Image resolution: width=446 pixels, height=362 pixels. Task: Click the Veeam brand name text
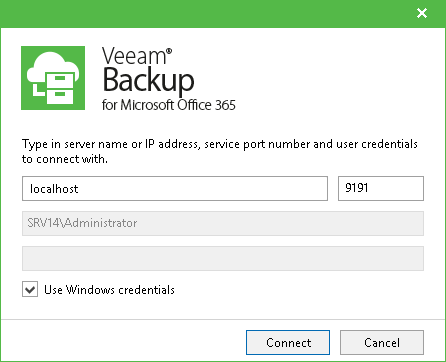(x=134, y=56)
